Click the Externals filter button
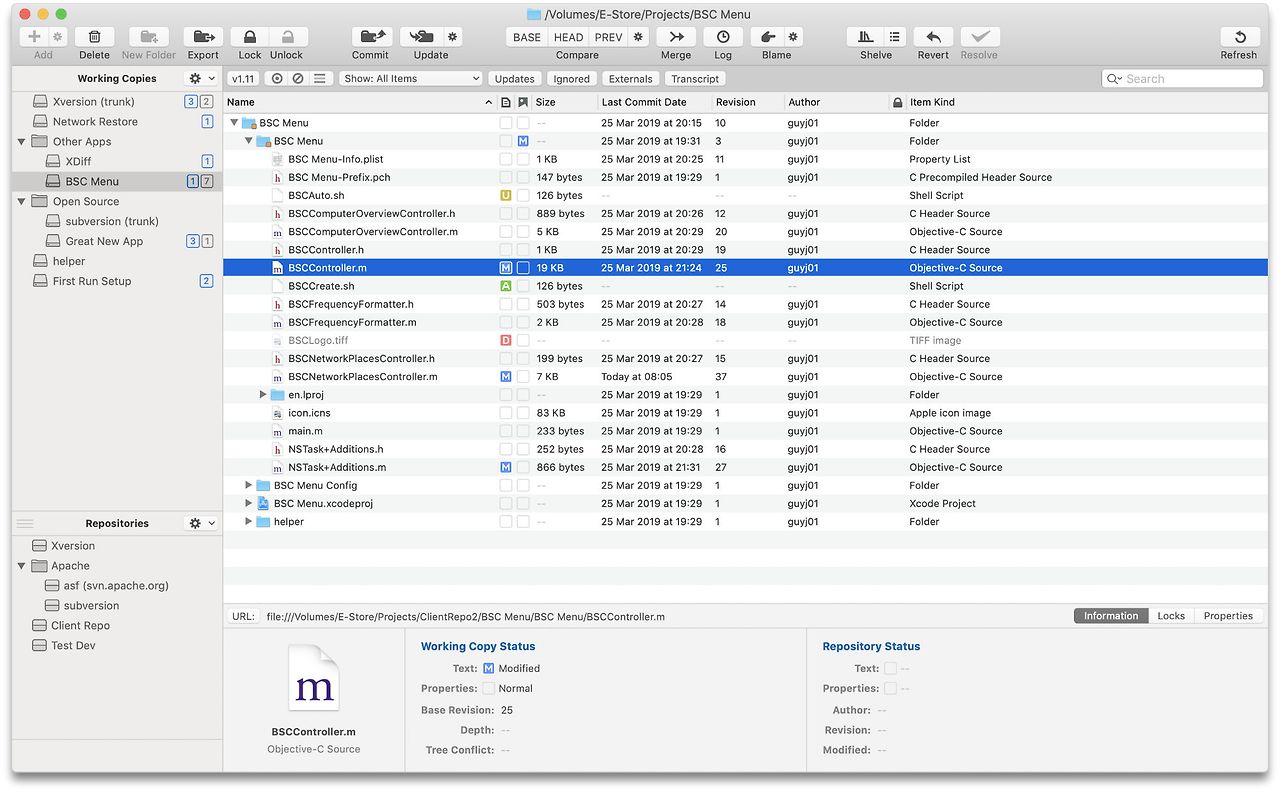Screen dimensions: 1280x792 (631, 78)
